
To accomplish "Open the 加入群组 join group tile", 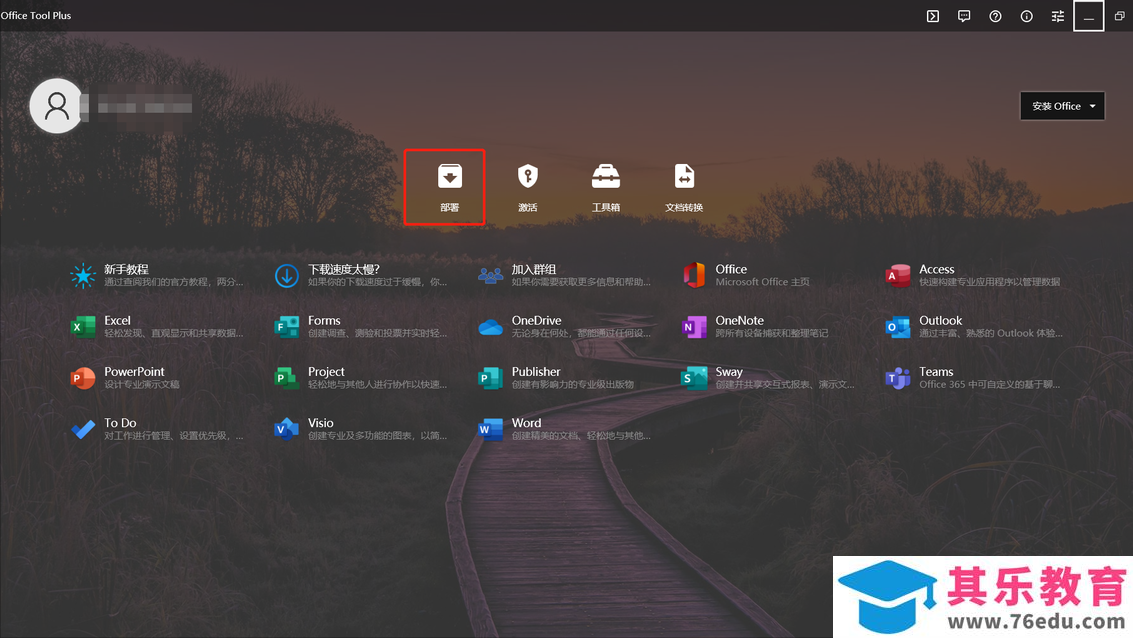I will click(x=564, y=275).
